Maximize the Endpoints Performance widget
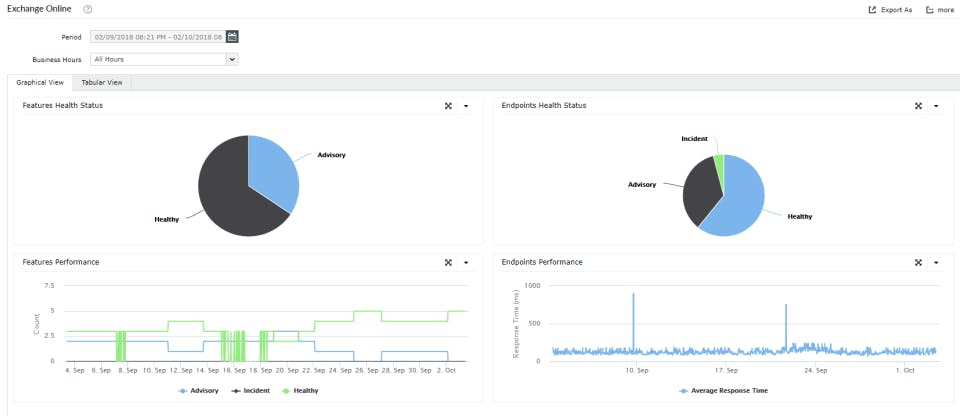Screen dimensions: 960x416 [918, 262]
